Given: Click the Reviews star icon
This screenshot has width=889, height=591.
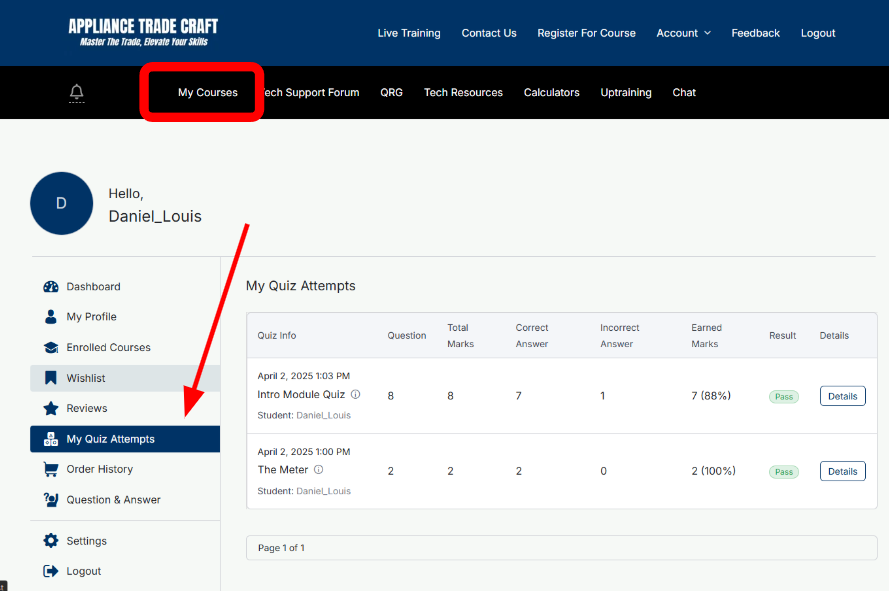Looking at the screenshot, I should [51, 408].
